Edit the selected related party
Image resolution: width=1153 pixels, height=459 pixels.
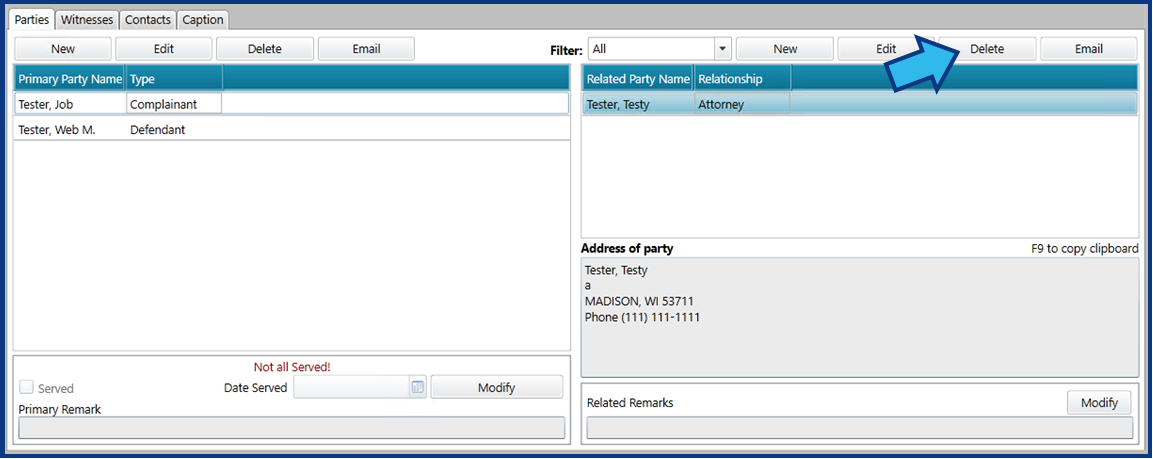(x=886, y=49)
